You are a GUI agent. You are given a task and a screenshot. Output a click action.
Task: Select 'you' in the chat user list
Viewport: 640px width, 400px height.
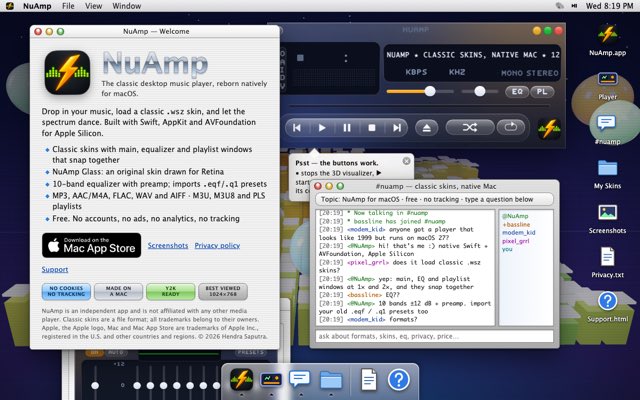point(507,249)
